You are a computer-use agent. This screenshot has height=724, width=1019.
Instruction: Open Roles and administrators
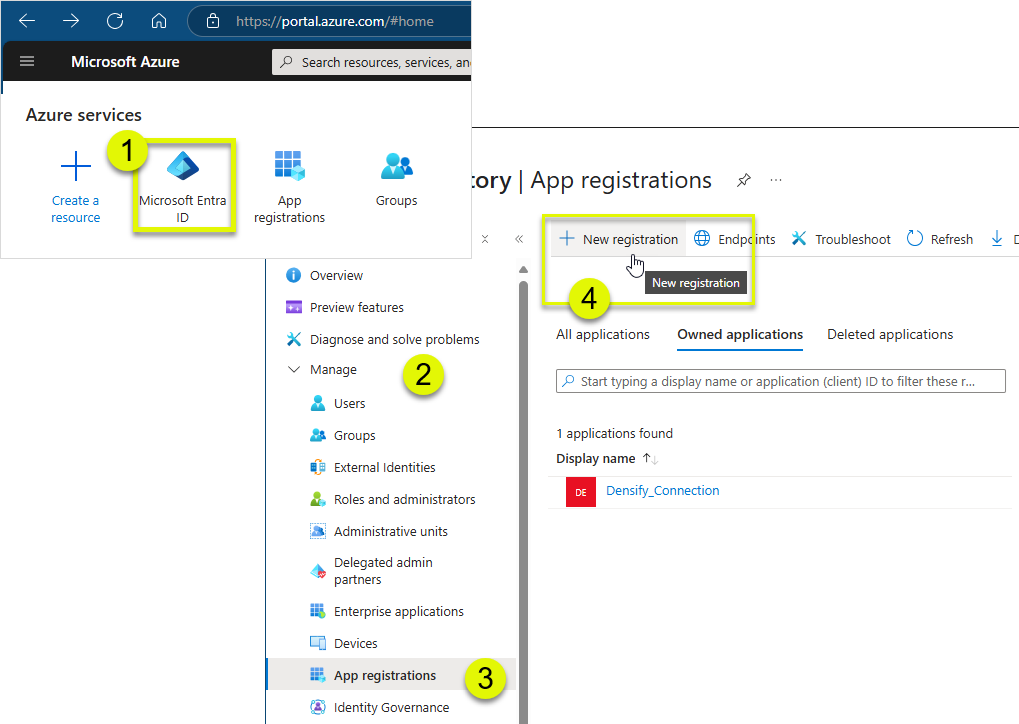pyautogui.click(x=404, y=499)
